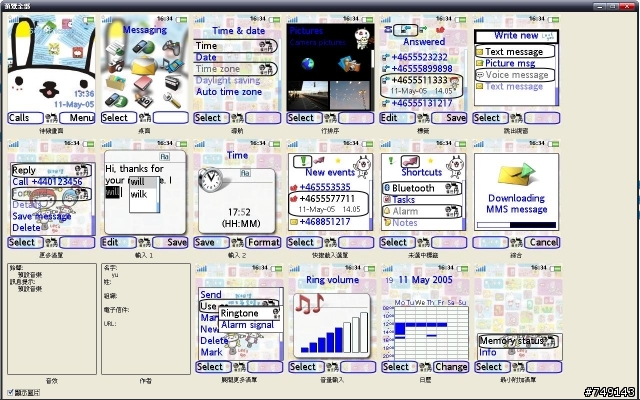Click the MMS download progress bar
Image resolution: width=640 pixels, height=400 pixels.
[x=516, y=225]
